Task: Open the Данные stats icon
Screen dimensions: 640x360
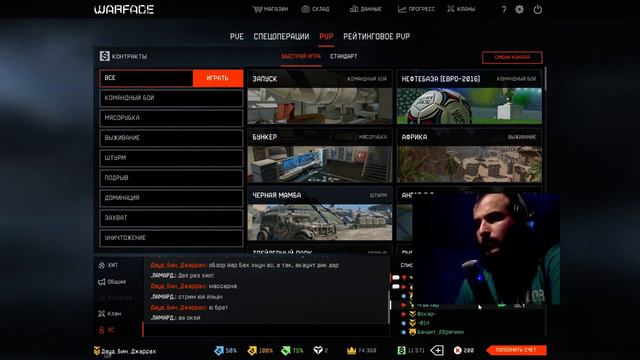Action: (353, 9)
